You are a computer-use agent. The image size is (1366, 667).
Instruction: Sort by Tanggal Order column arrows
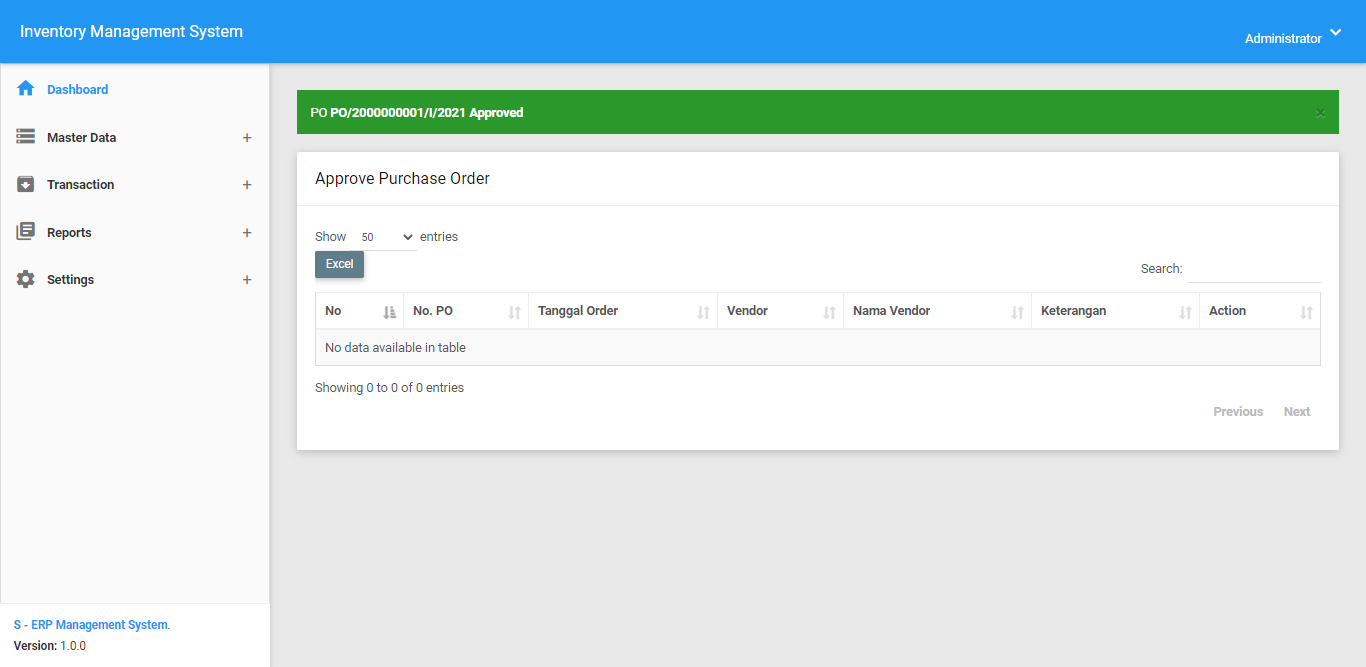pyautogui.click(x=704, y=312)
